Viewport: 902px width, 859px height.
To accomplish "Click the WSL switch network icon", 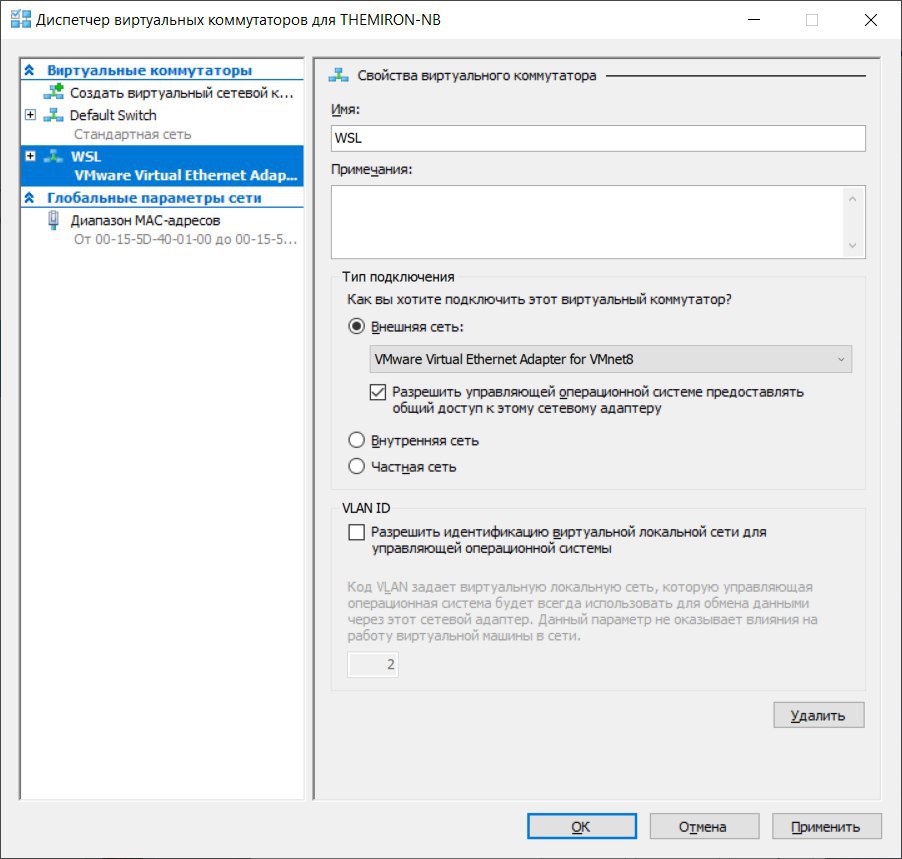I will (x=53, y=156).
